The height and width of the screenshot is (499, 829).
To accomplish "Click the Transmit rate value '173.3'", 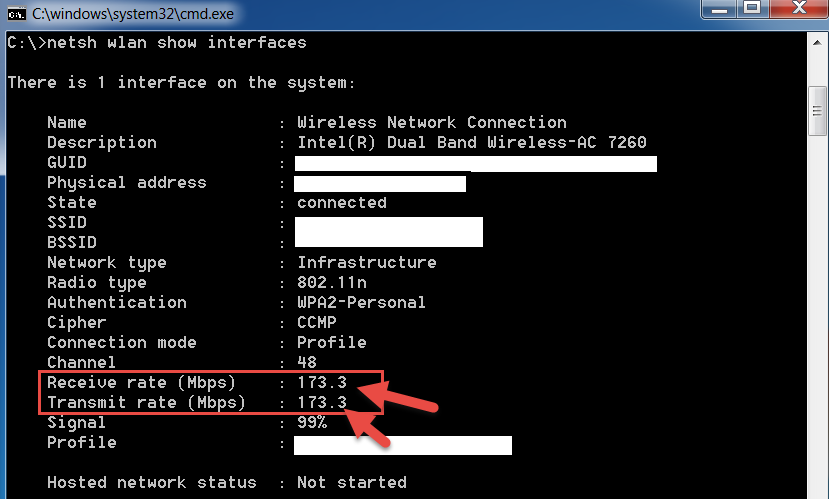I will point(321,403).
